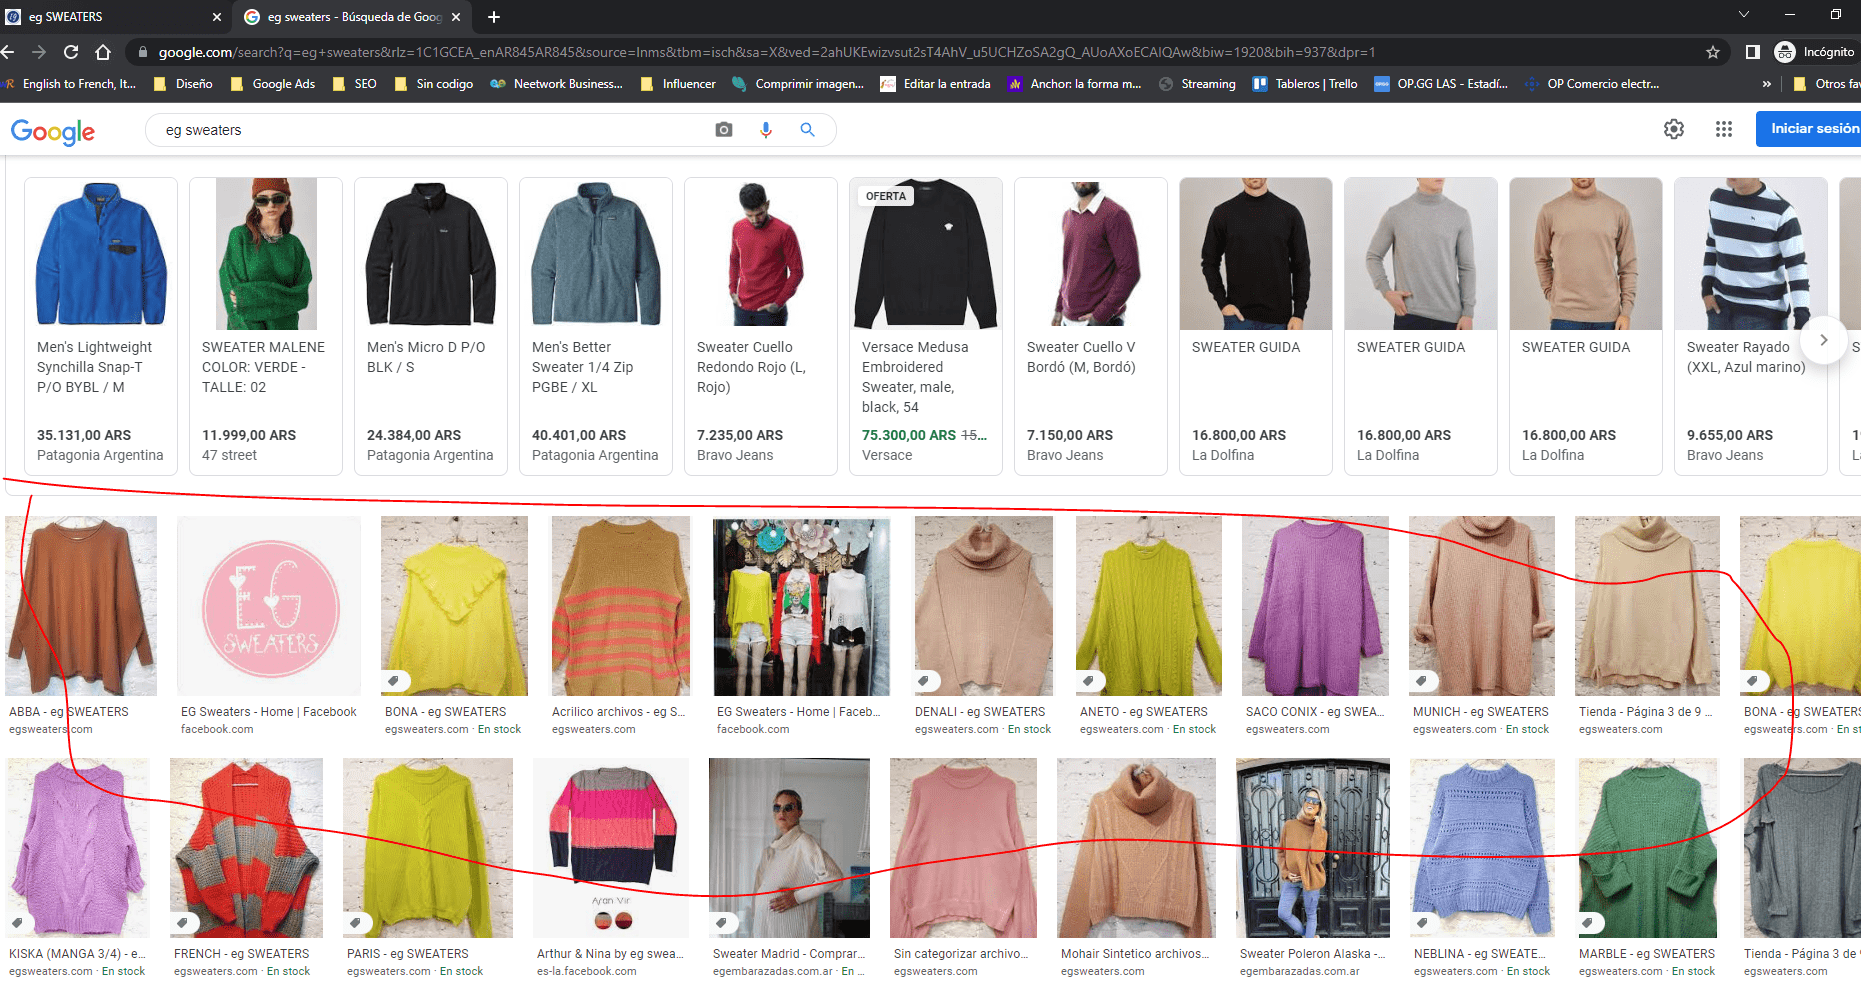Click Mohair Sintetico archivos caption
The image size is (1861, 1000).
click(1135, 954)
